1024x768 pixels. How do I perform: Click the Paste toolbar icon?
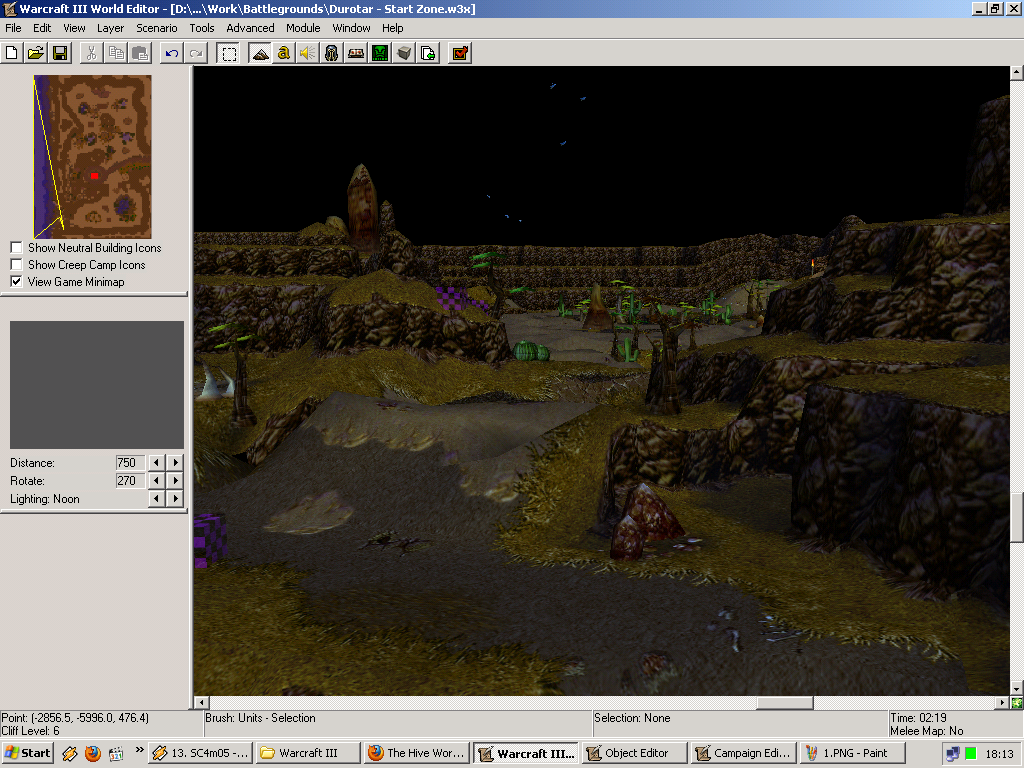pos(140,53)
